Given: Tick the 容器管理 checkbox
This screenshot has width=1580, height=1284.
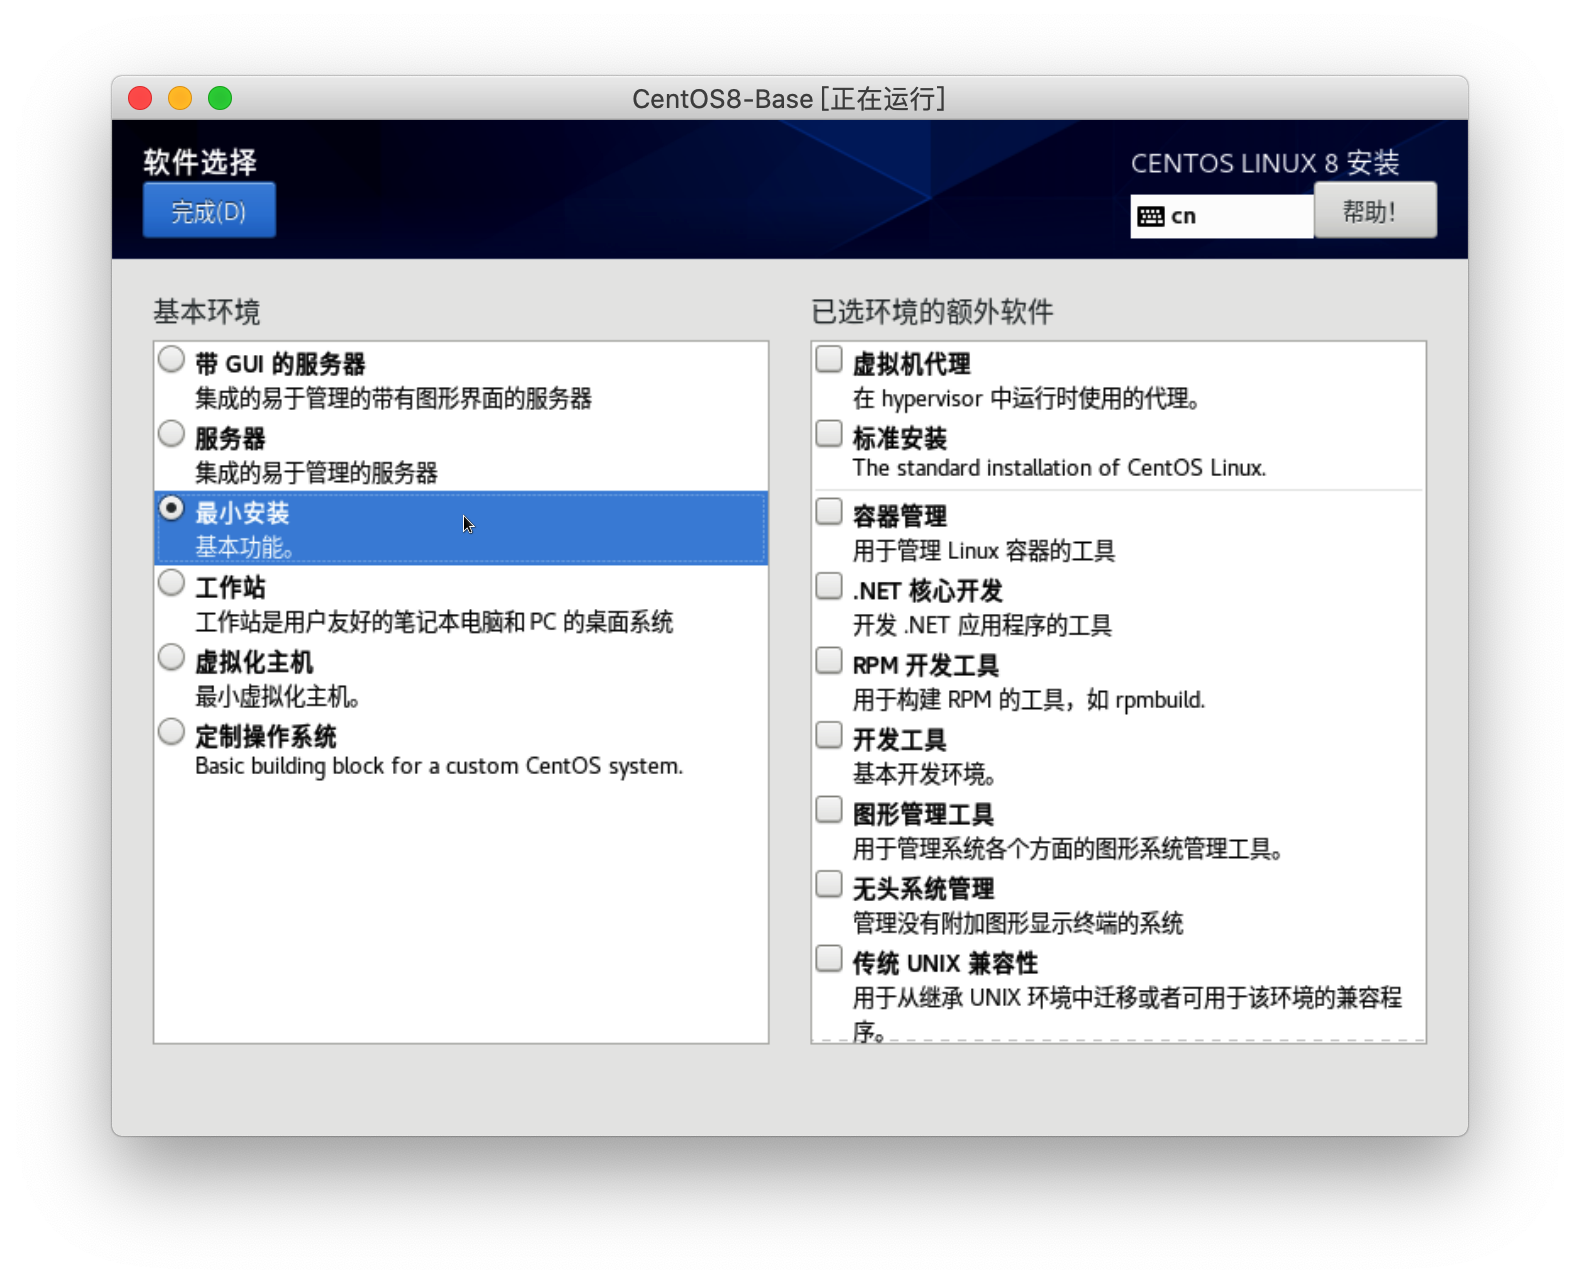Looking at the screenshot, I should tap(829, 512).
